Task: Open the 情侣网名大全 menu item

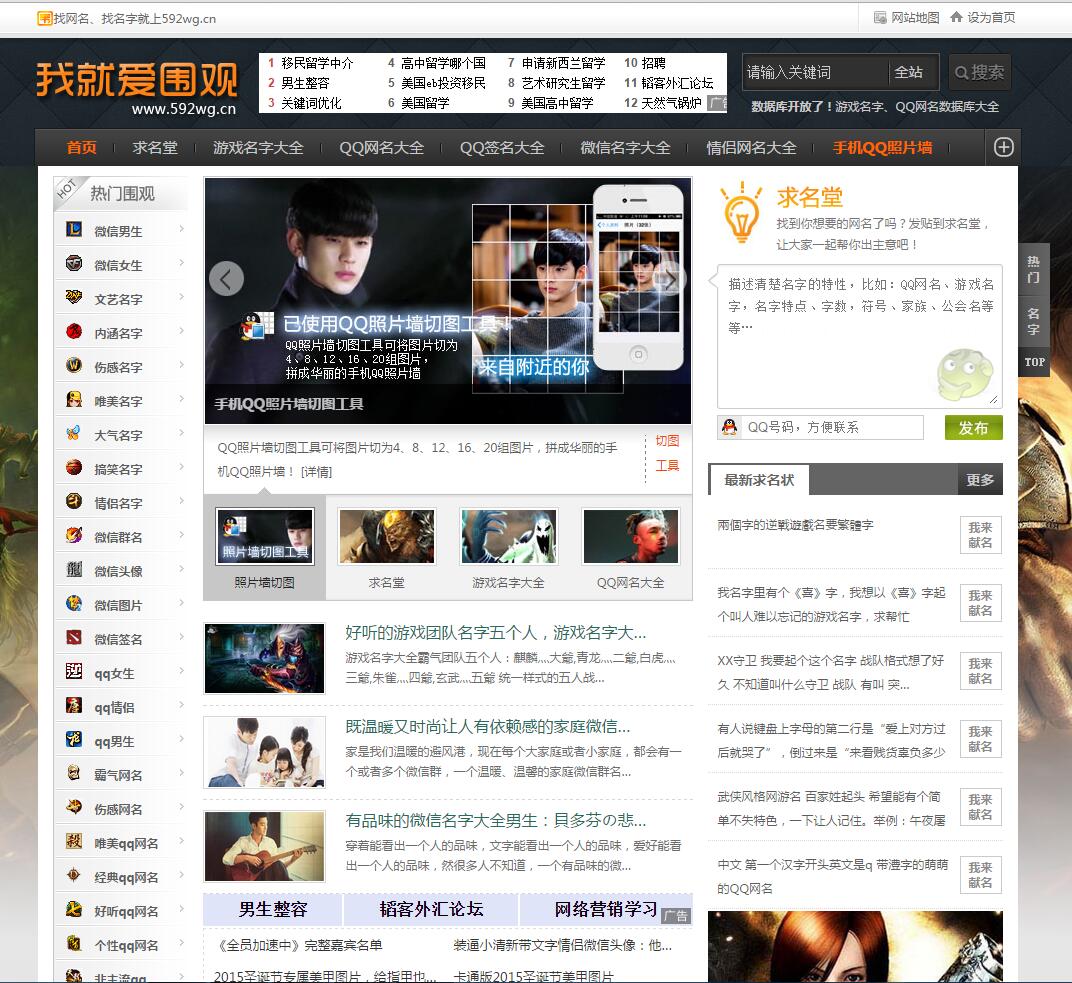Action: click(751, 148)
